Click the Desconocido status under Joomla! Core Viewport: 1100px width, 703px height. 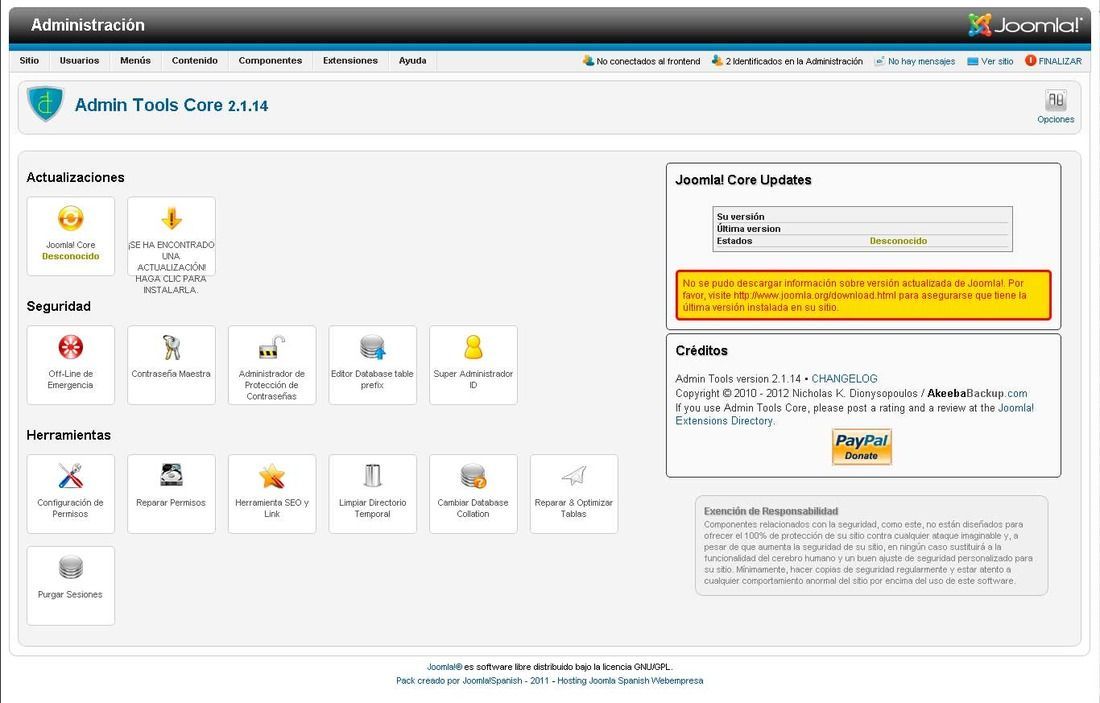pos(70,257)
